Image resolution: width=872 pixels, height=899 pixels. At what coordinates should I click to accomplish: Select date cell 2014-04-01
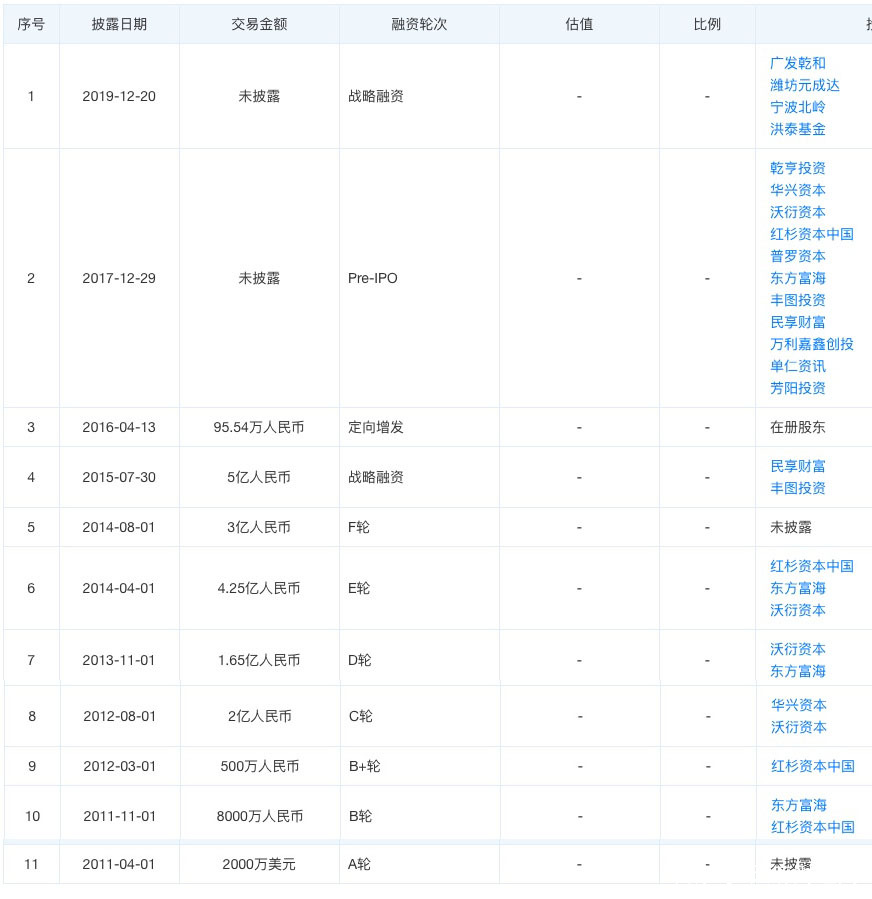click(x=119, y=588)
